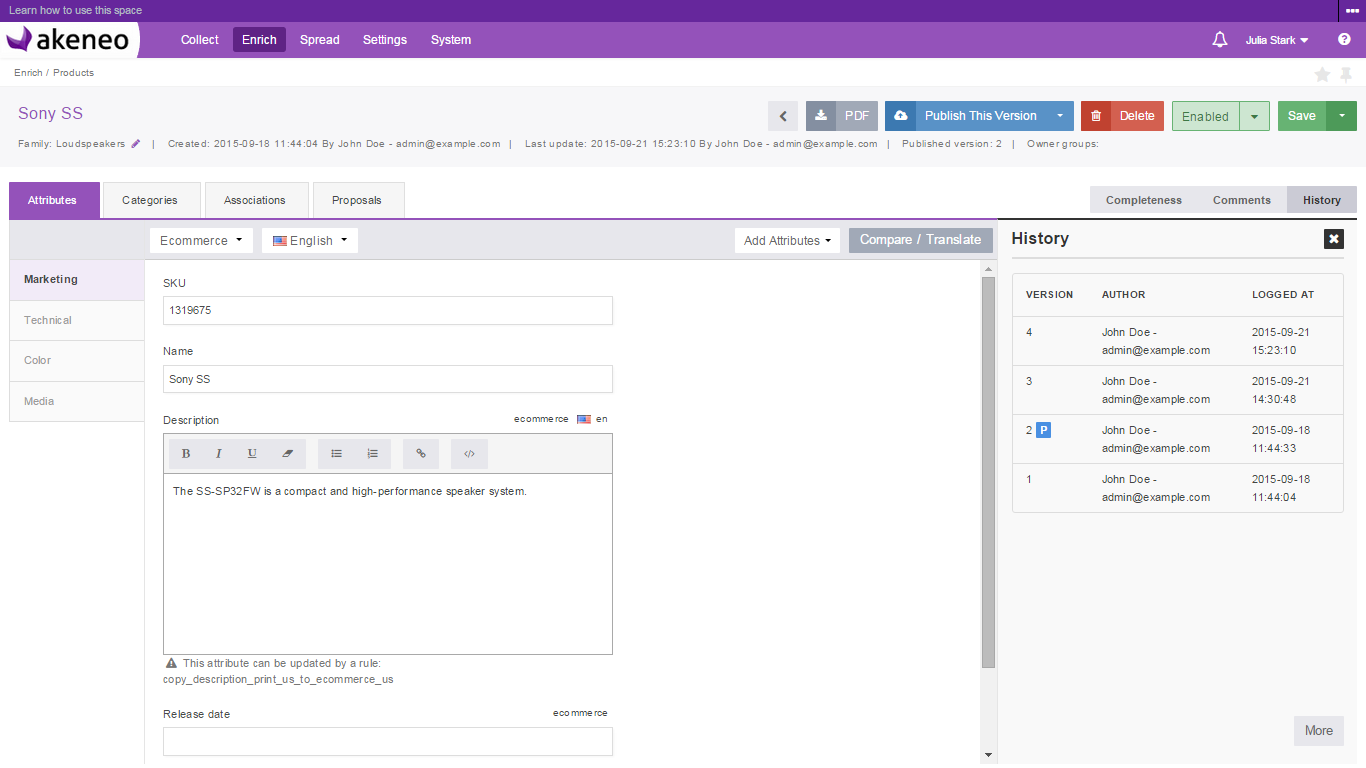Open the System menu
The width and height of the screenshot is (1366, 768).
[x=451, y=40]
